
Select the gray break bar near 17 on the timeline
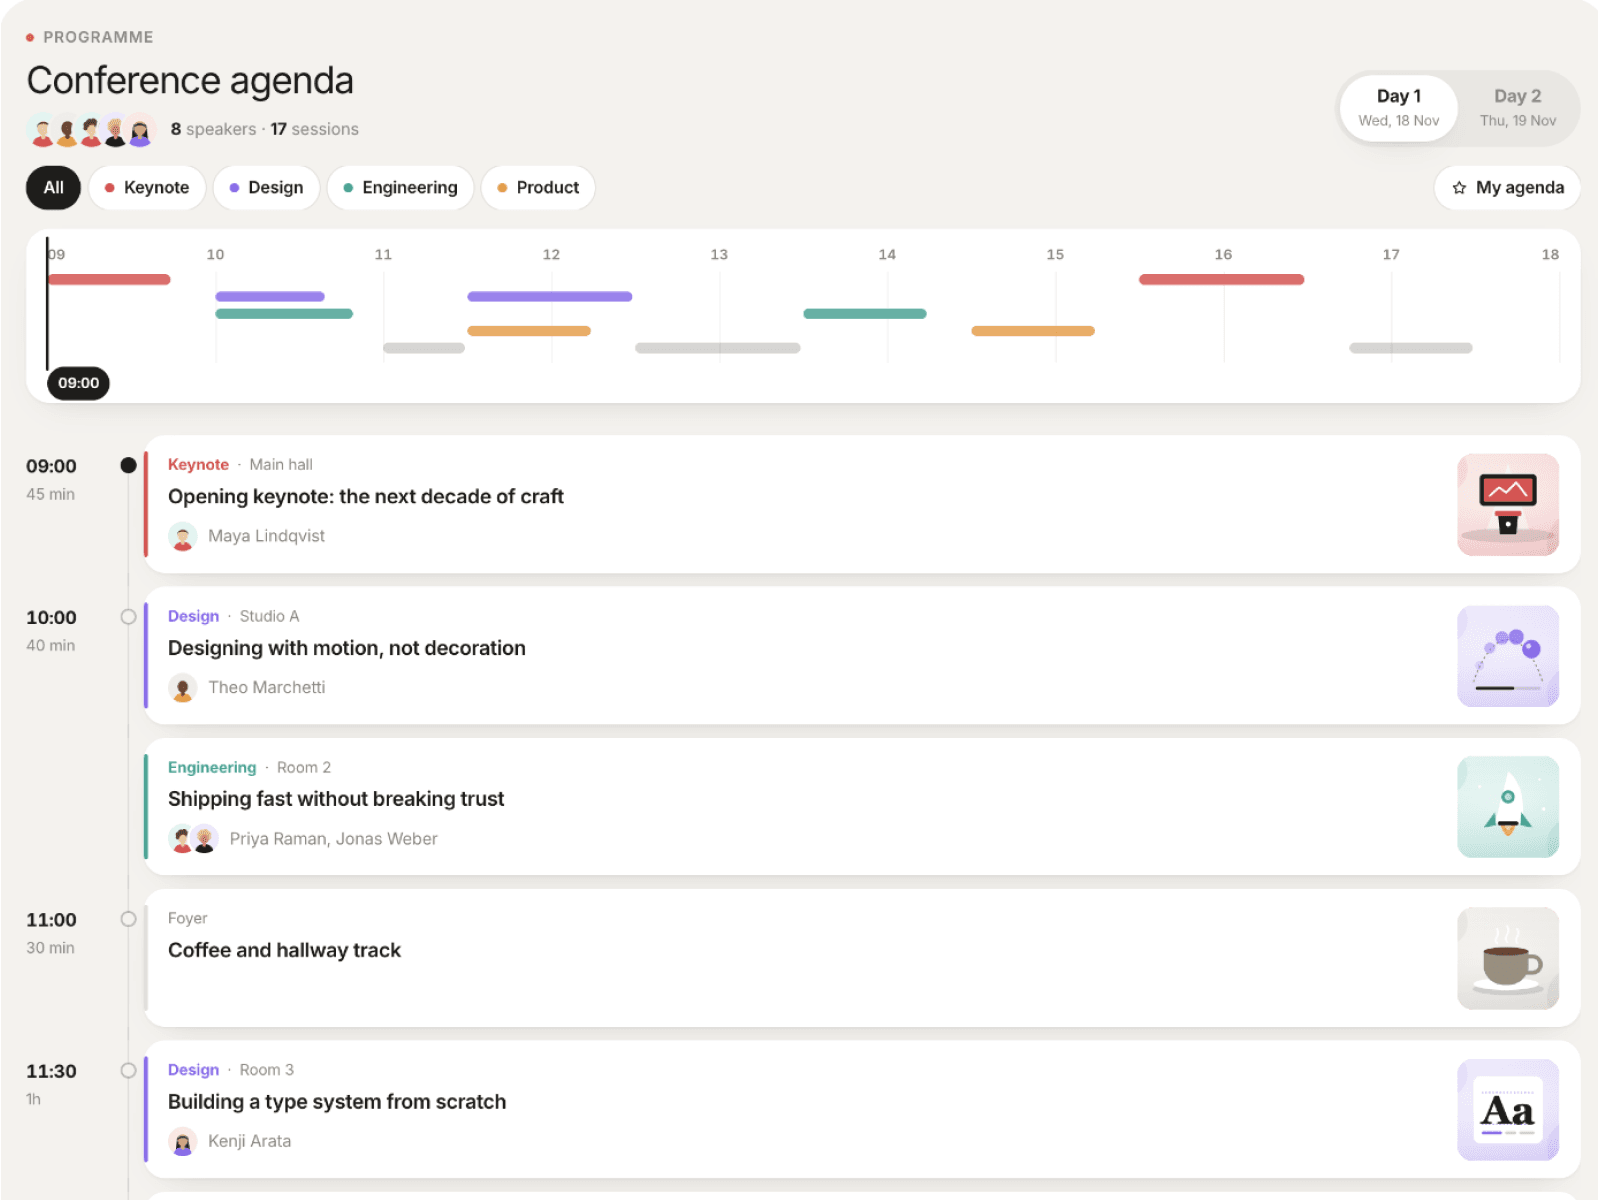pyautogui.click(x=1411, y=348)
